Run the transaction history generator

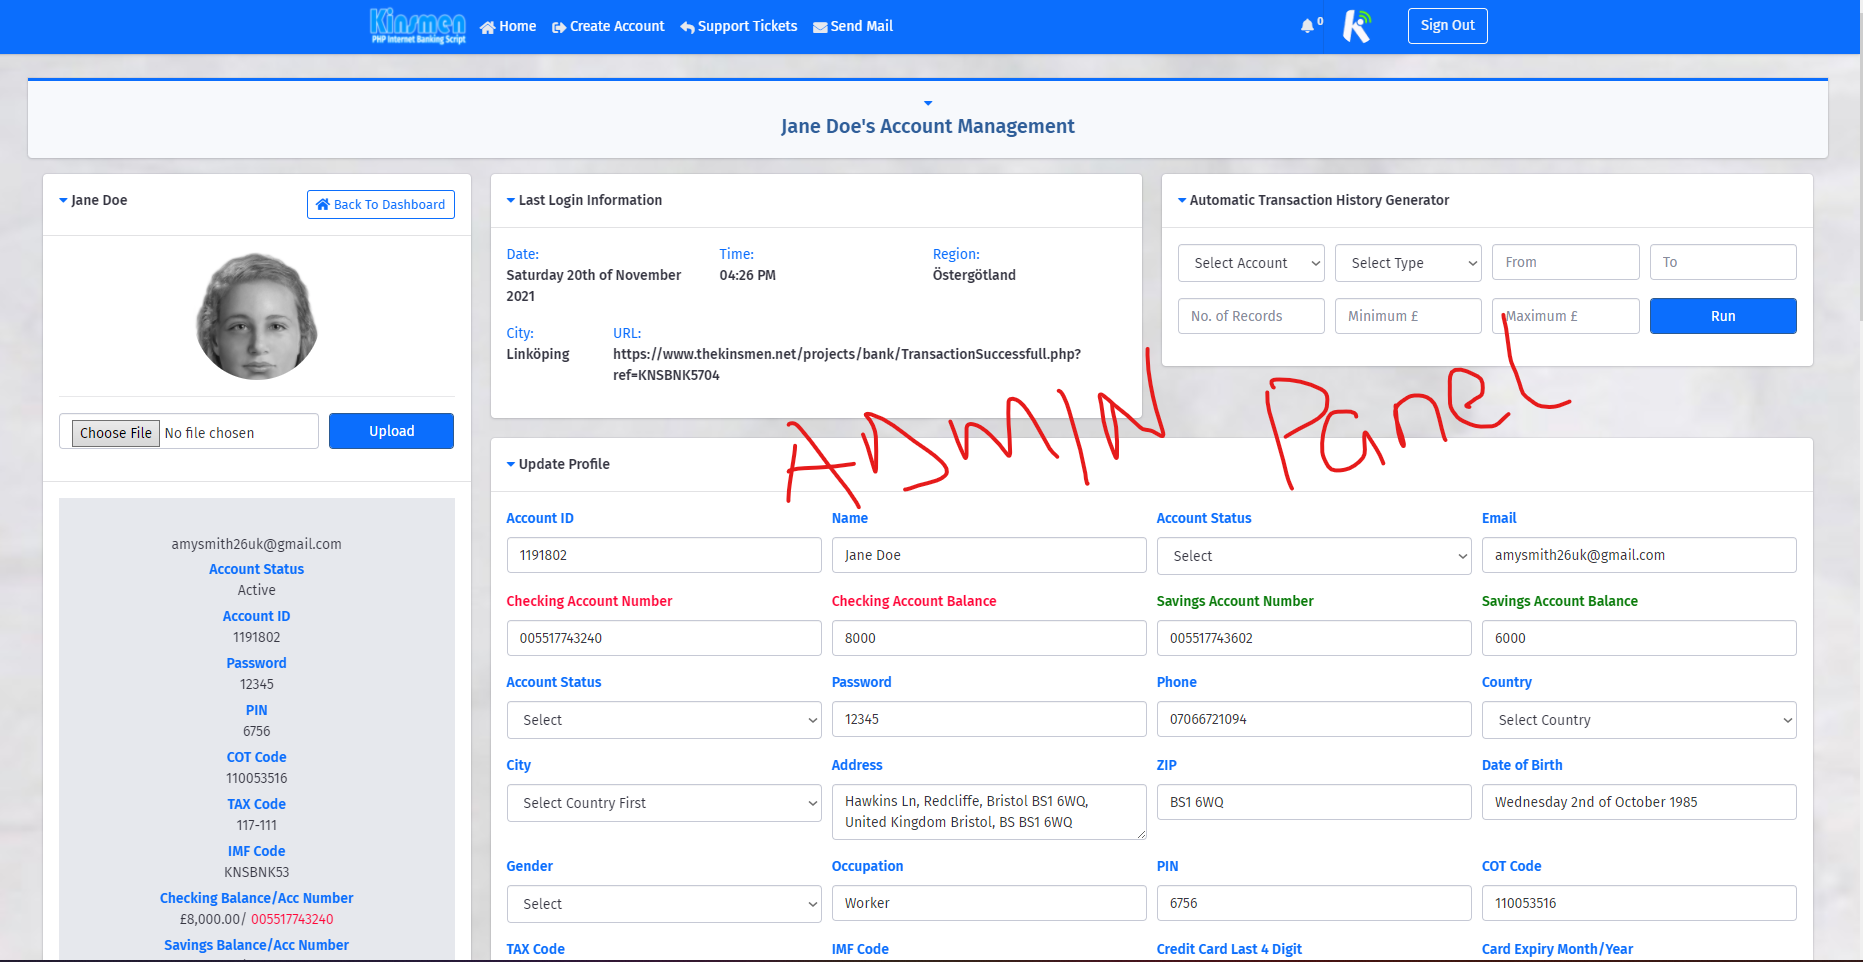[1722, 316]
